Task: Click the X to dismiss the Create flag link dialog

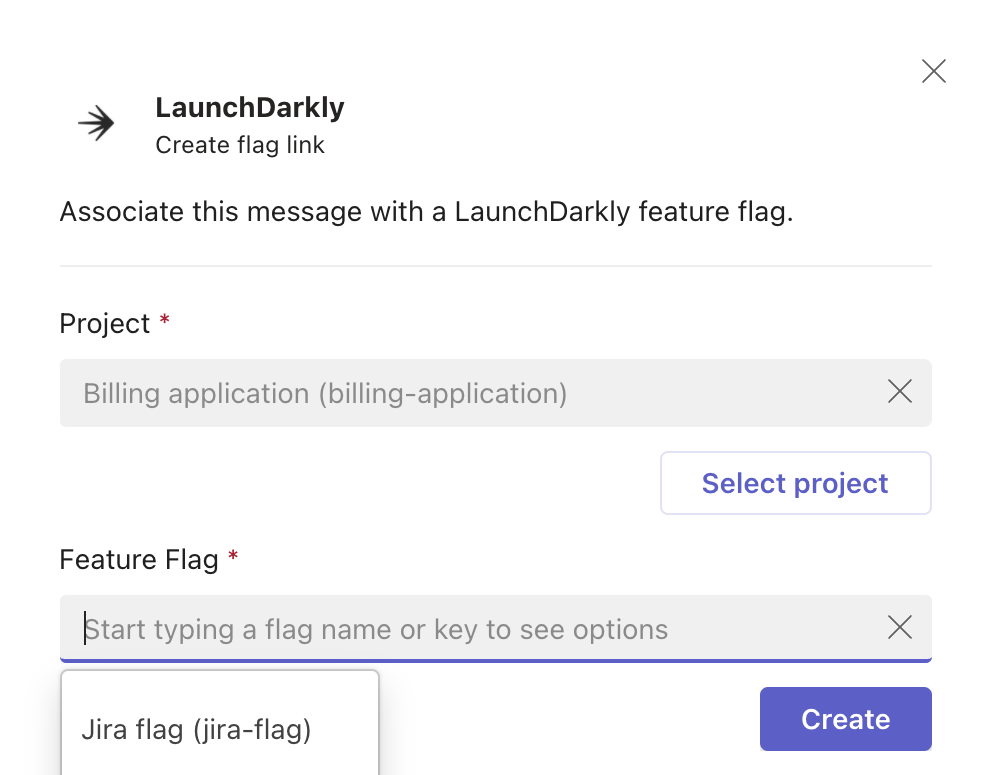Action: pyautogui.click(x=933, y=71)
